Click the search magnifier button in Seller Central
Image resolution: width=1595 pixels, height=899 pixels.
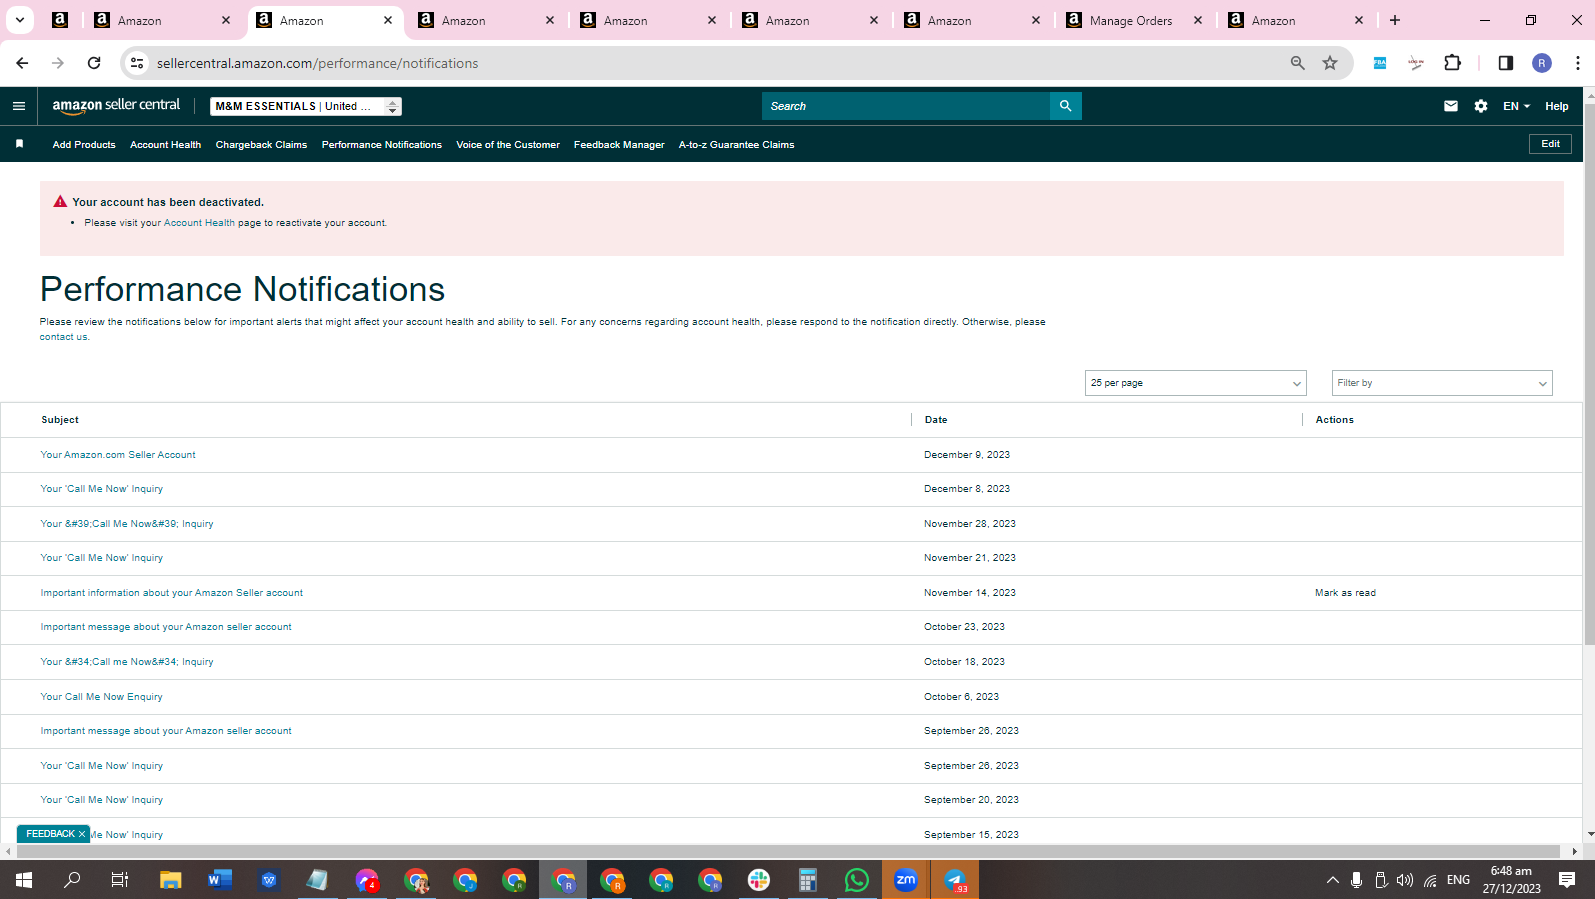pos(1065,106)
